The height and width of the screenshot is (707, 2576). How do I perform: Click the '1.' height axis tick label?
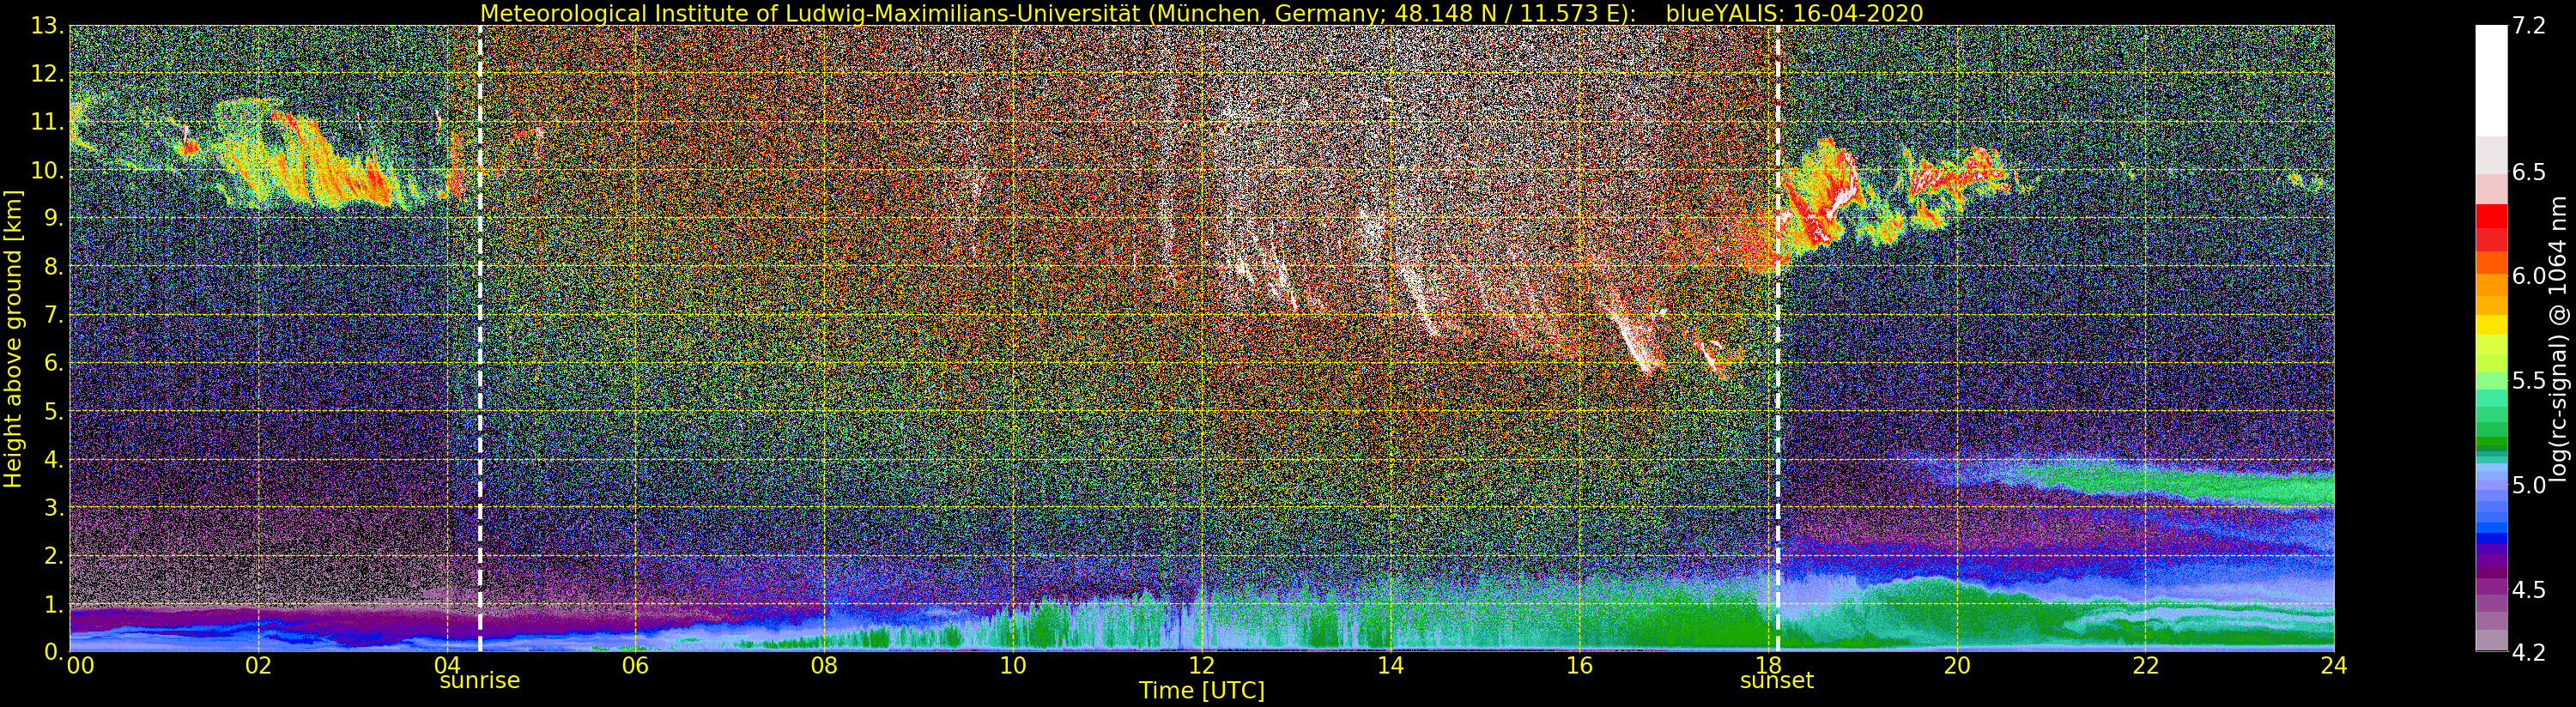54,604
